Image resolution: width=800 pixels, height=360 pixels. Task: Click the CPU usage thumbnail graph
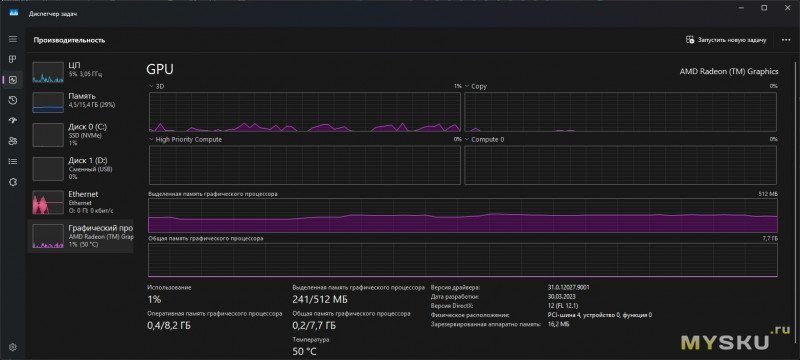(x=48, y=72)
